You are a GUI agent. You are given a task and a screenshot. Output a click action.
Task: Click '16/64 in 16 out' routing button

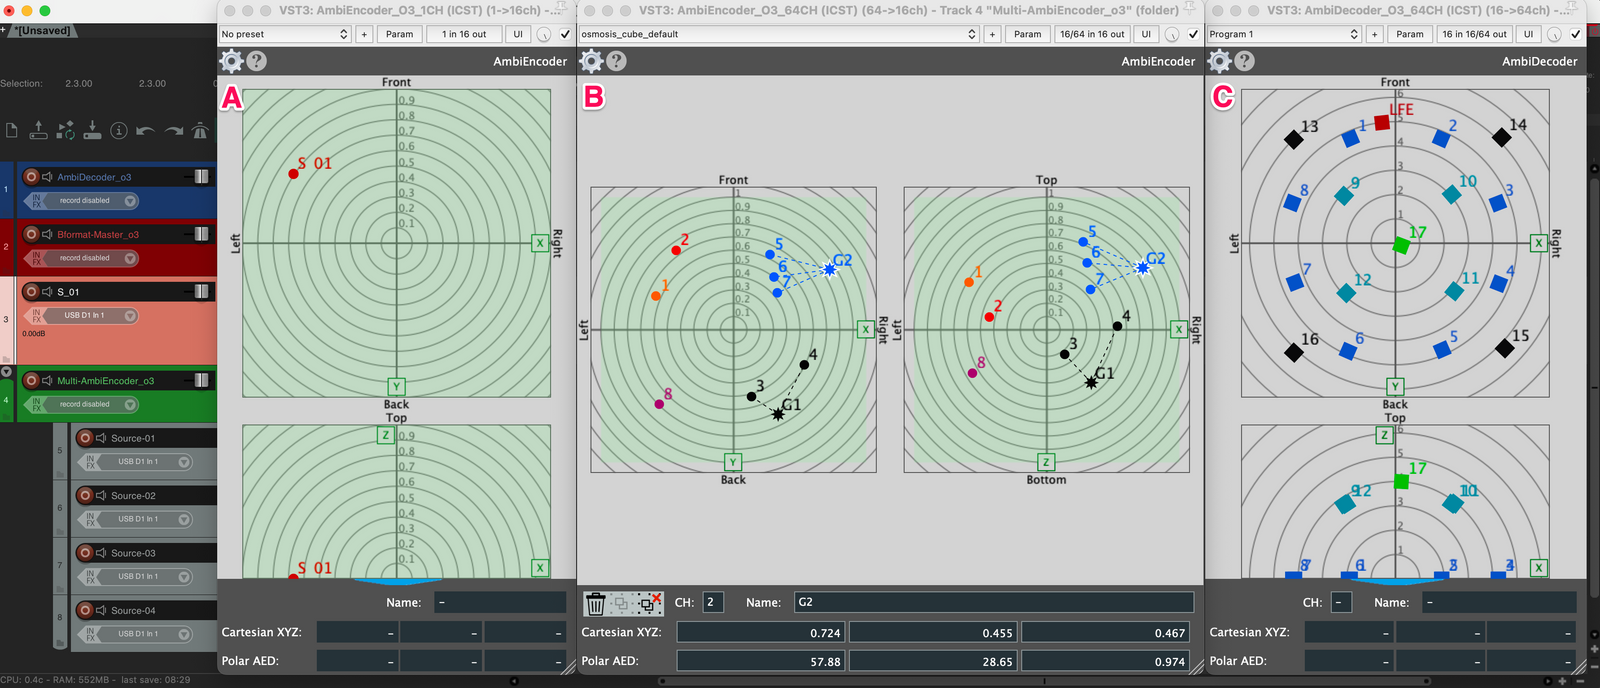(x=1092, y=34)
